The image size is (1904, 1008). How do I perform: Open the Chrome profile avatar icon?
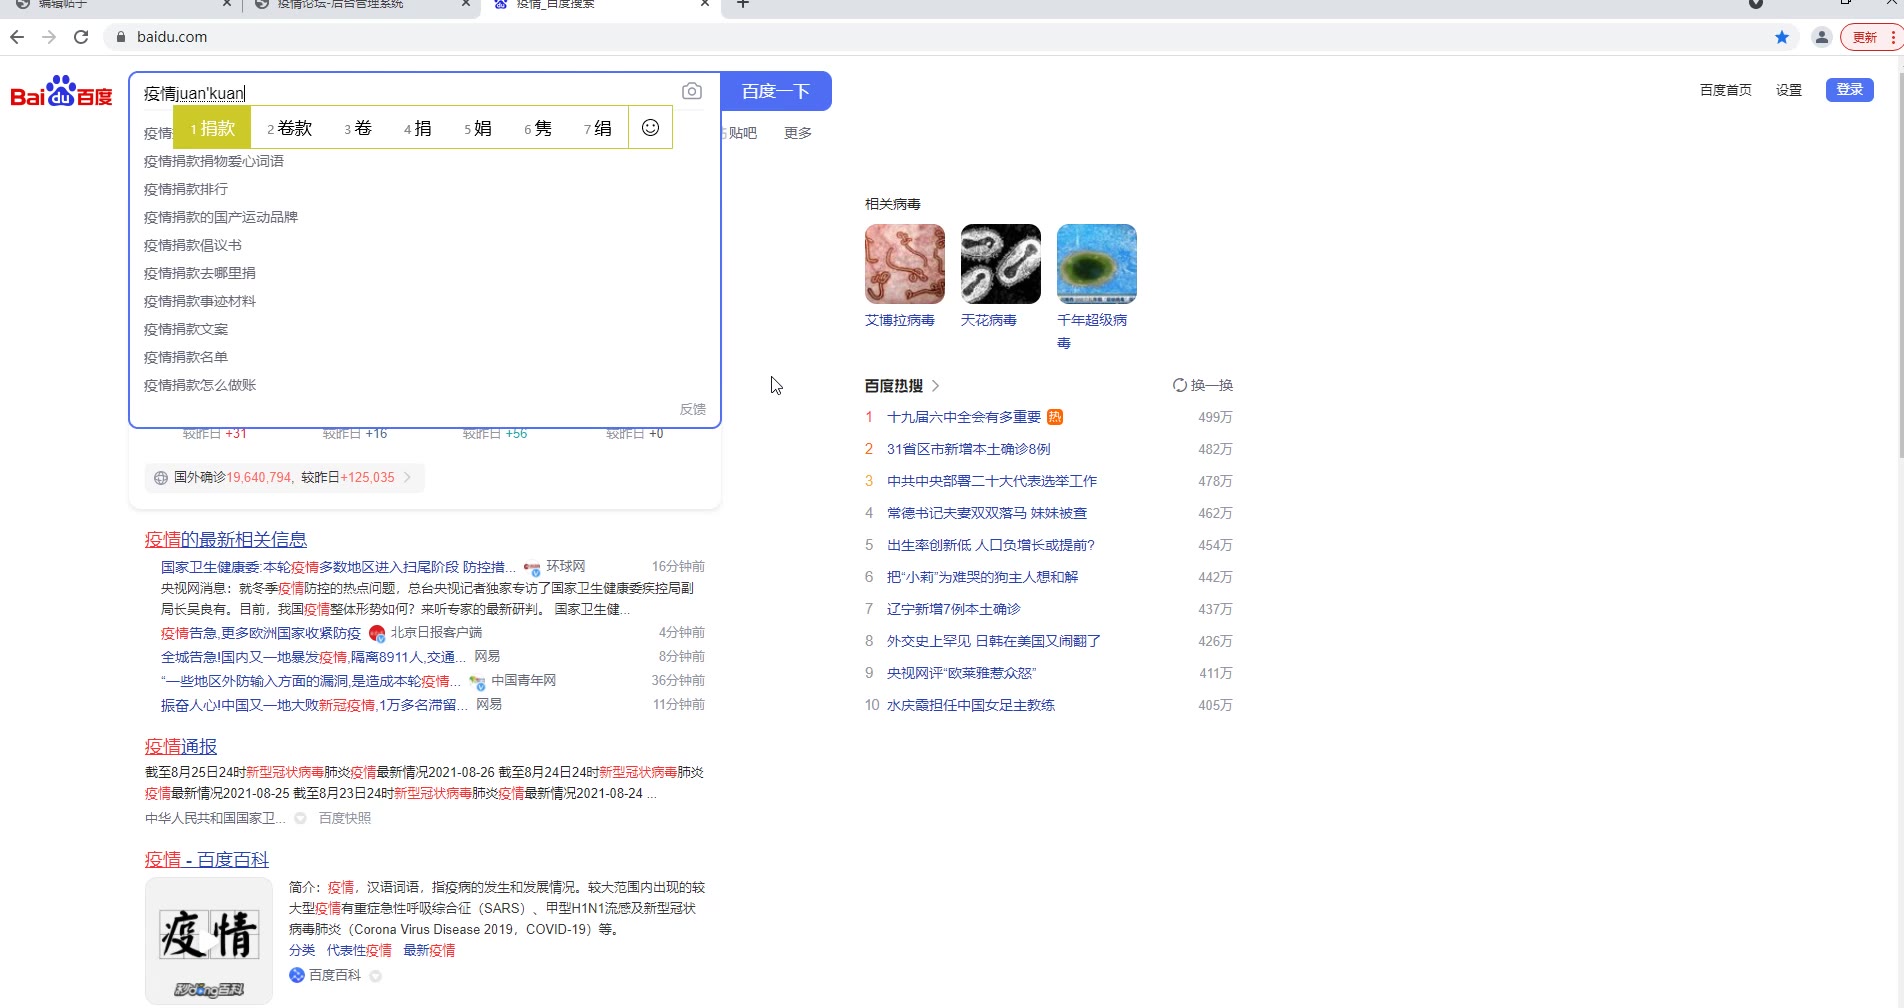click(x=1822, y=37)
